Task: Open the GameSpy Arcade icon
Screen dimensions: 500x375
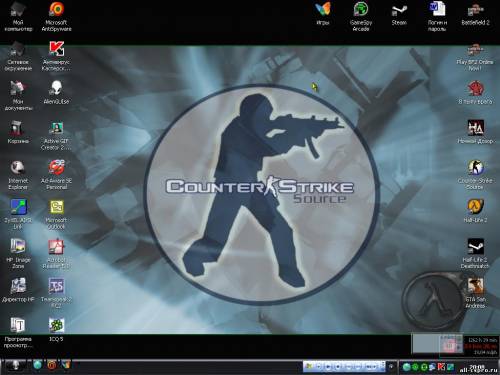Action: click(361, 17)
